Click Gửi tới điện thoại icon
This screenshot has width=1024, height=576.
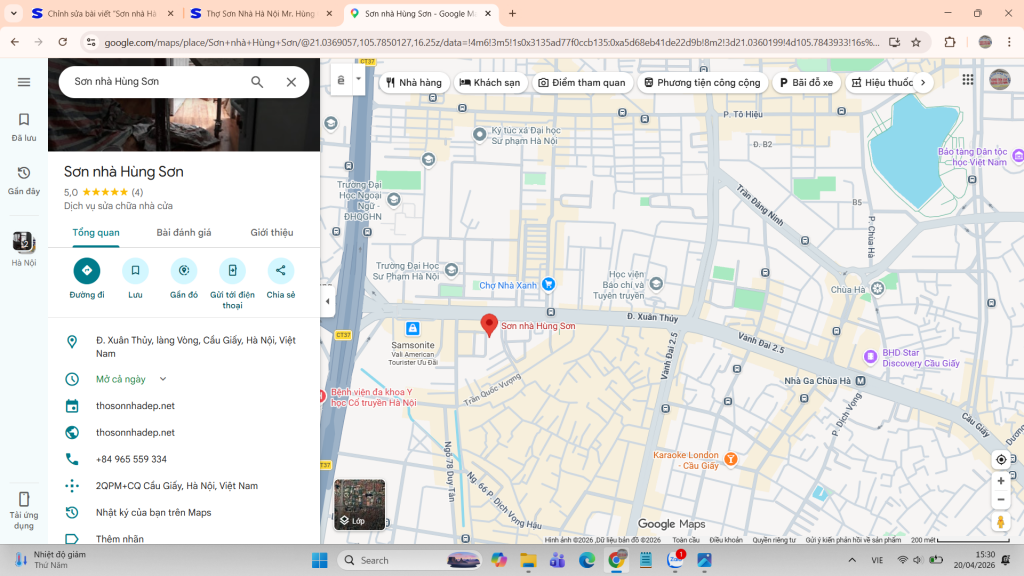231,270
